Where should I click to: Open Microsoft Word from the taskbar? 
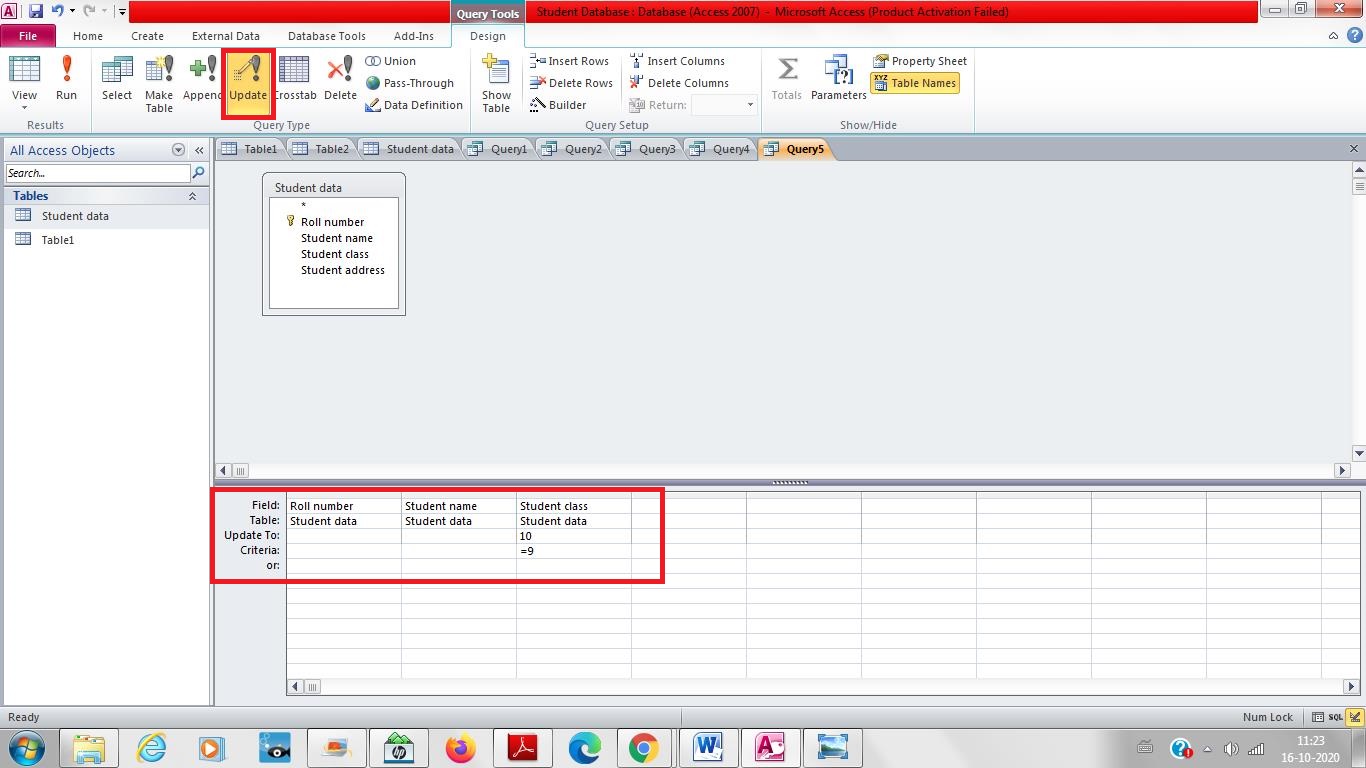[x=708, y=748]
